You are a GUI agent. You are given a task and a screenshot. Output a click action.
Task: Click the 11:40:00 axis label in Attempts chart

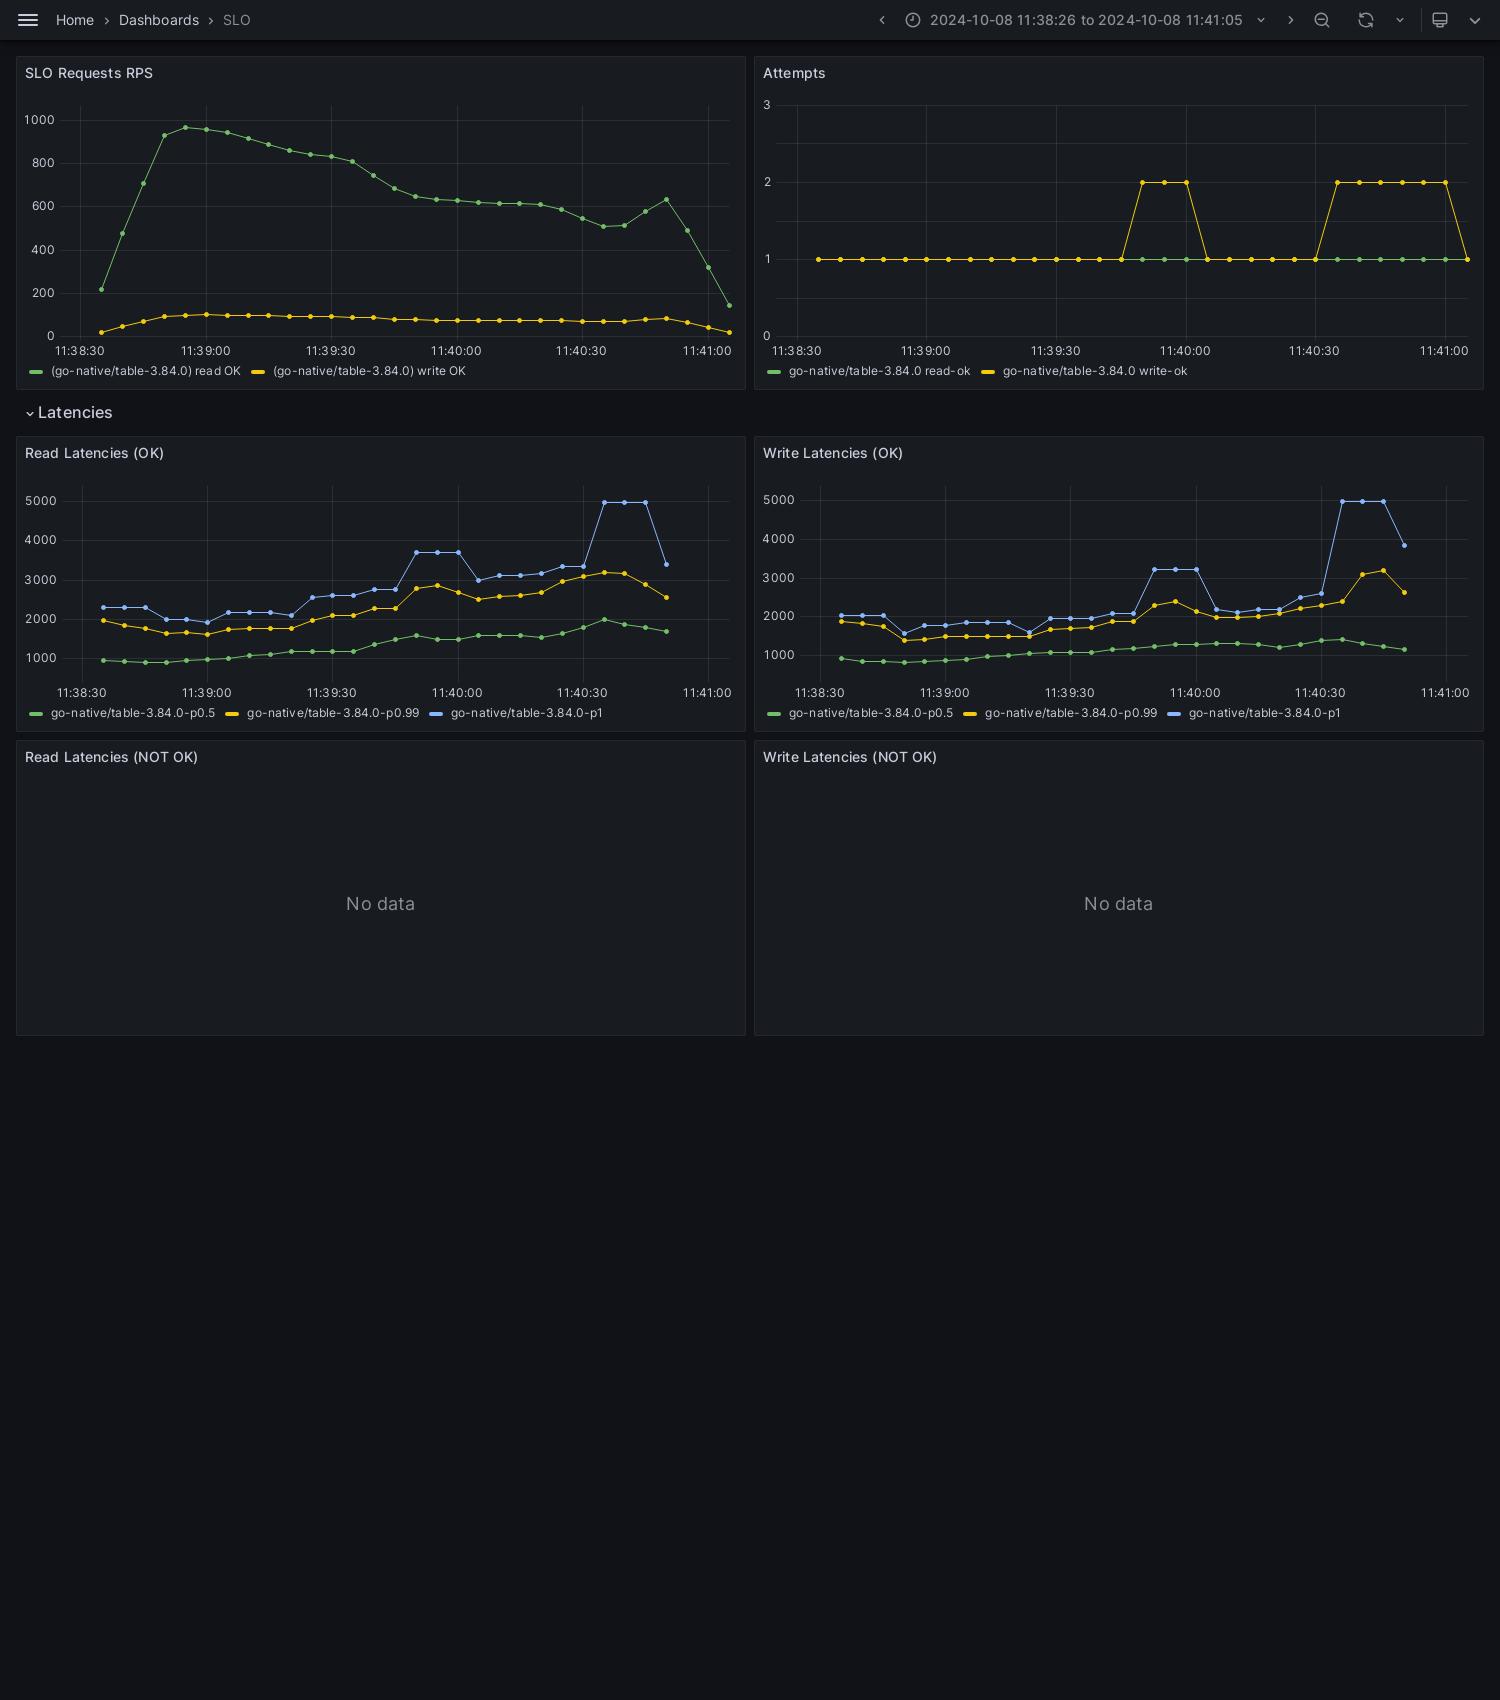[x=1185, y=351]
